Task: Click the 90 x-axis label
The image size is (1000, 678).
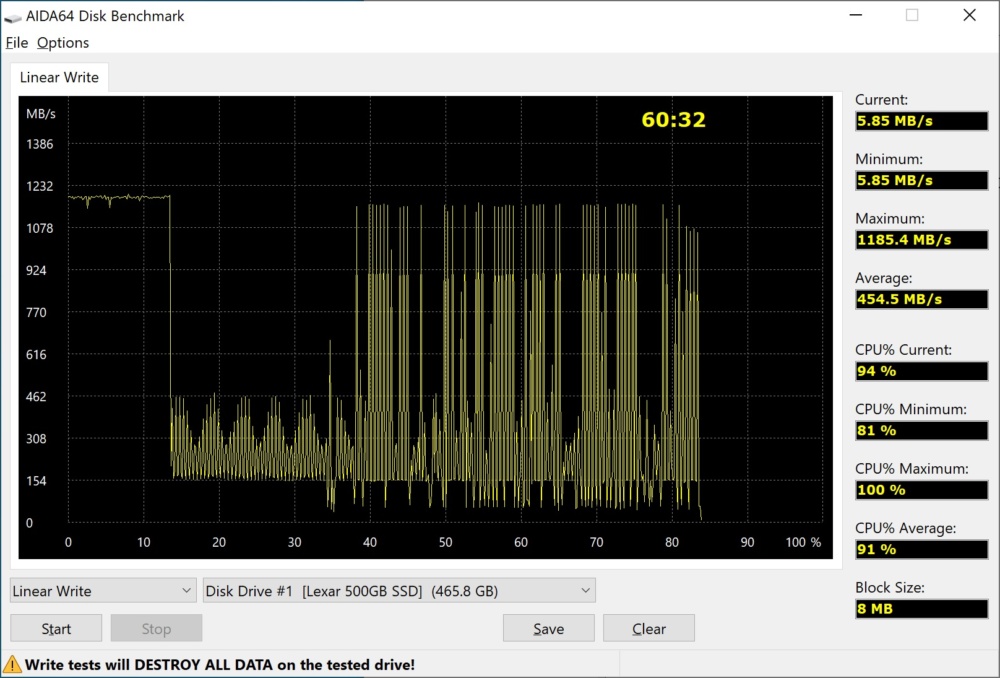Action: coord(747,542)
